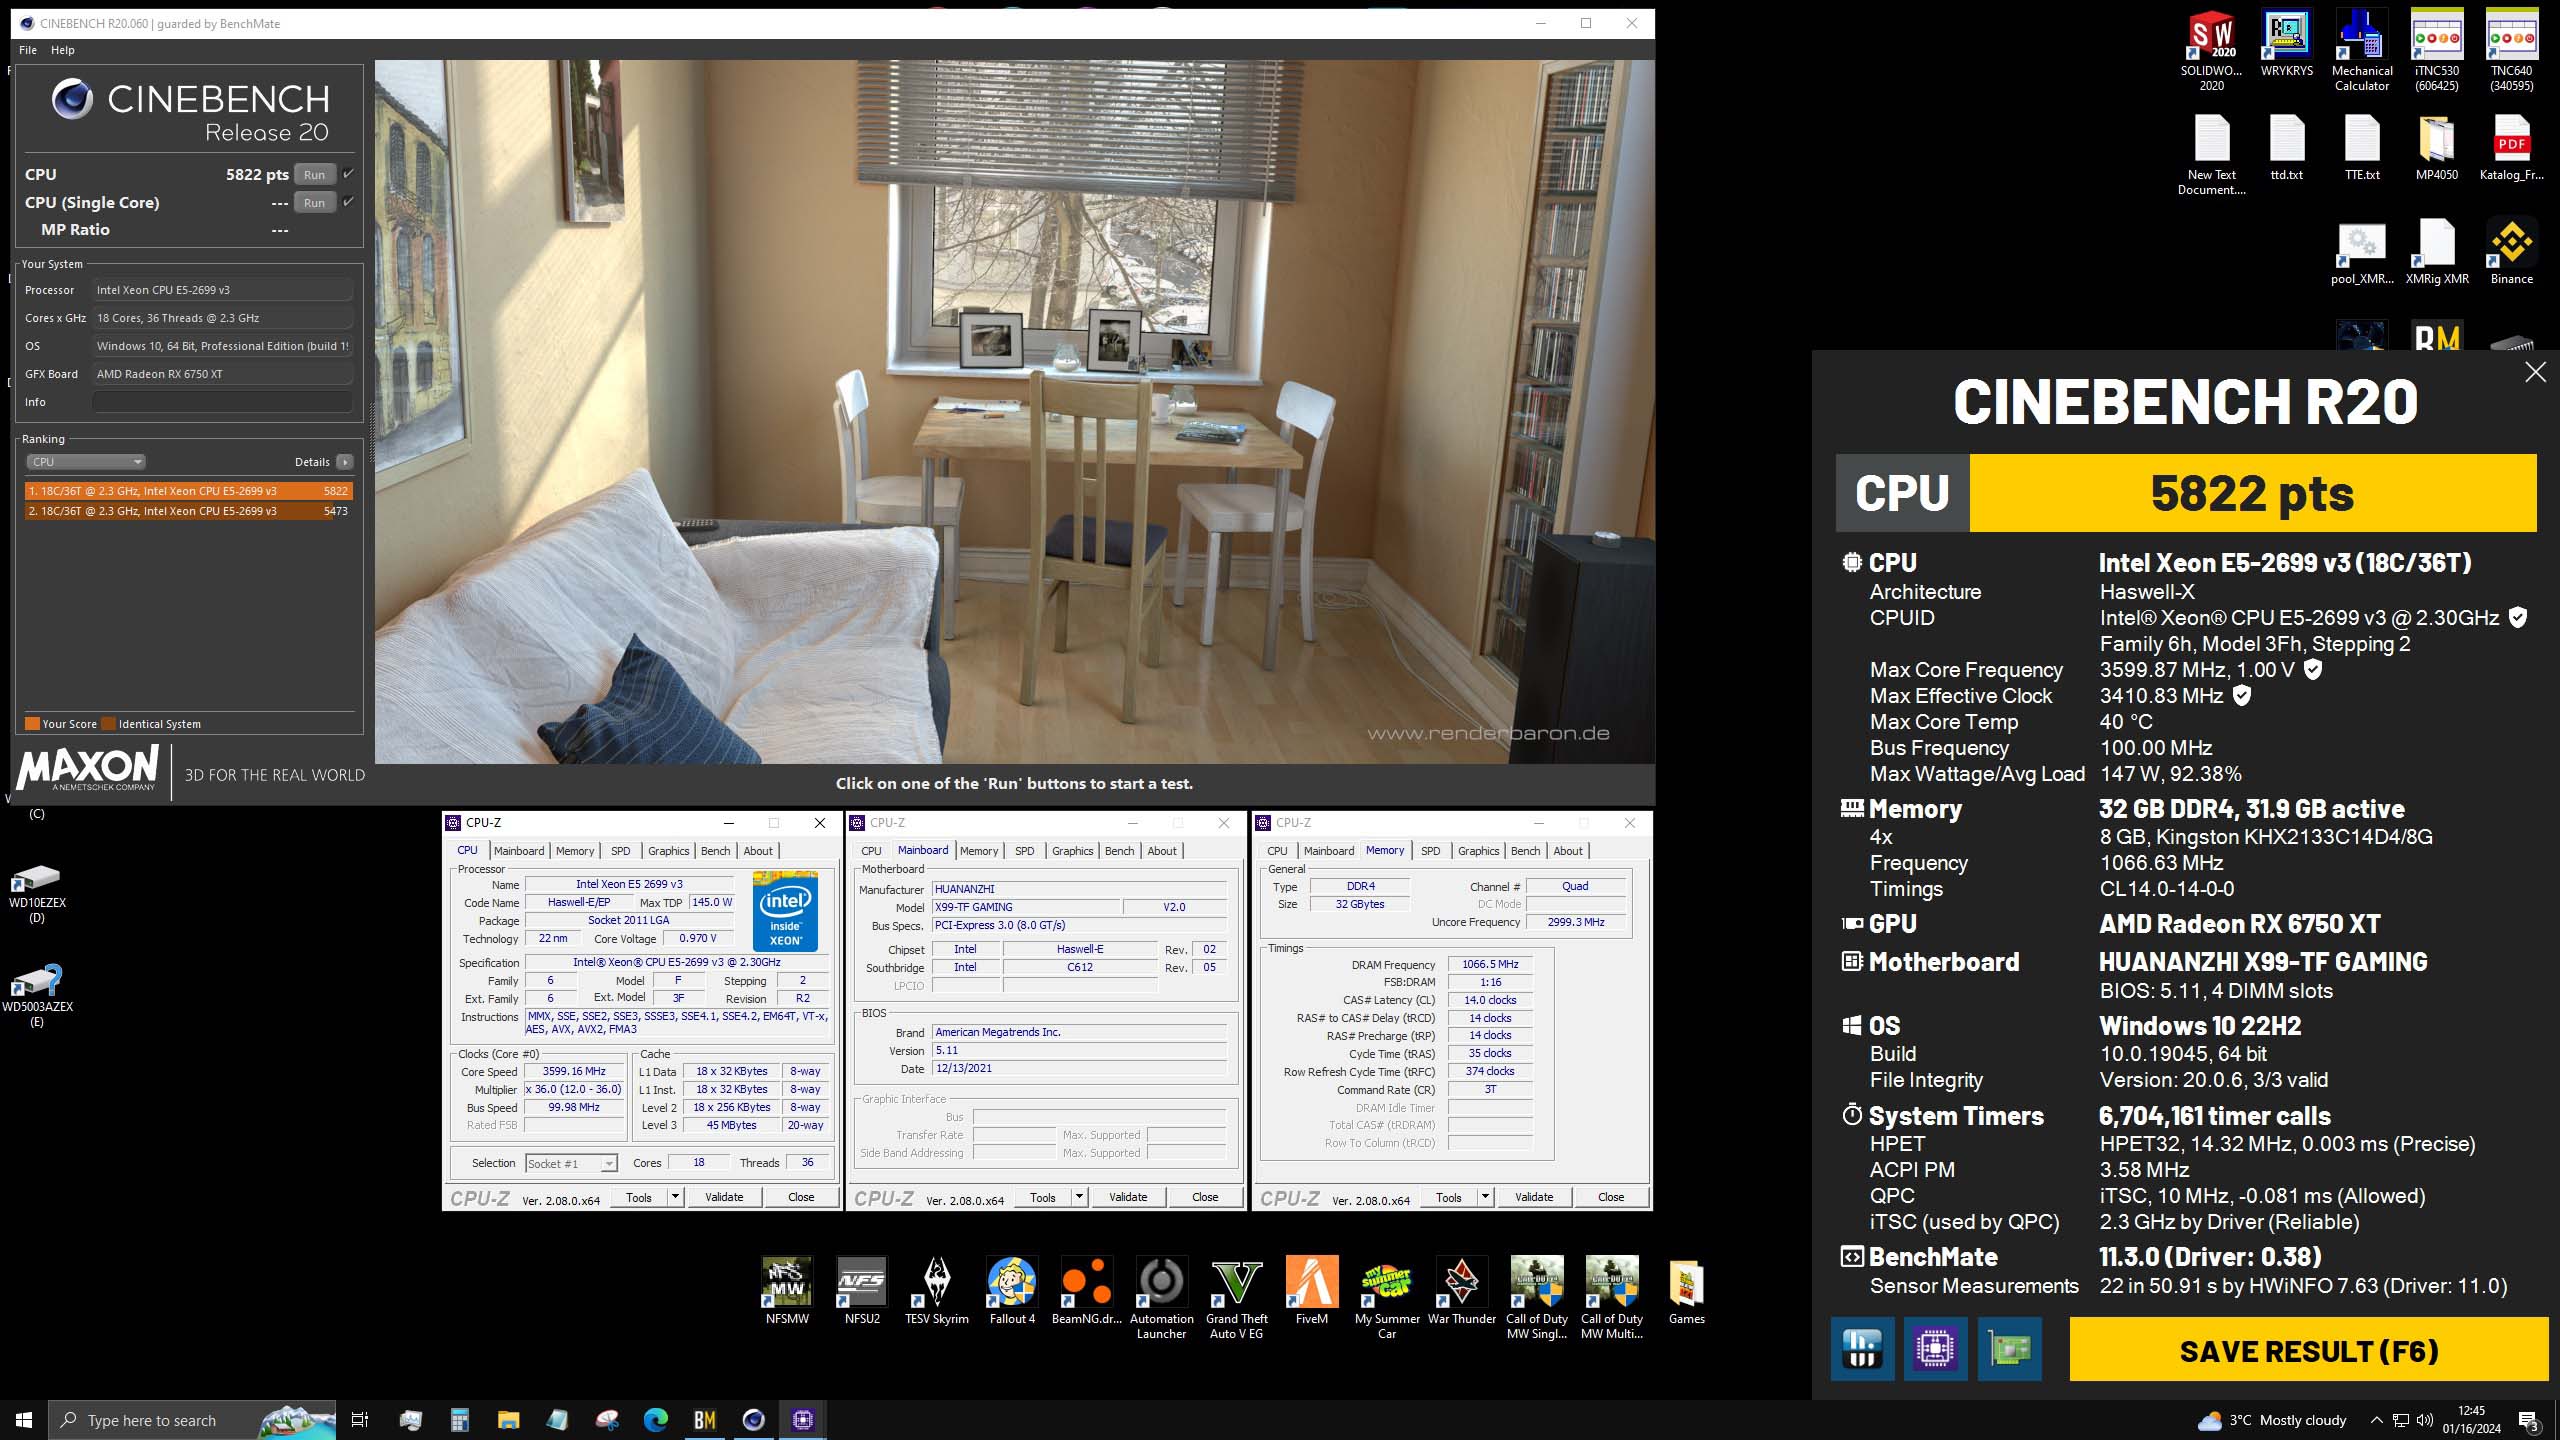
Task: Launch My Summer Car shortcut
Action: click(1387, 1298)
